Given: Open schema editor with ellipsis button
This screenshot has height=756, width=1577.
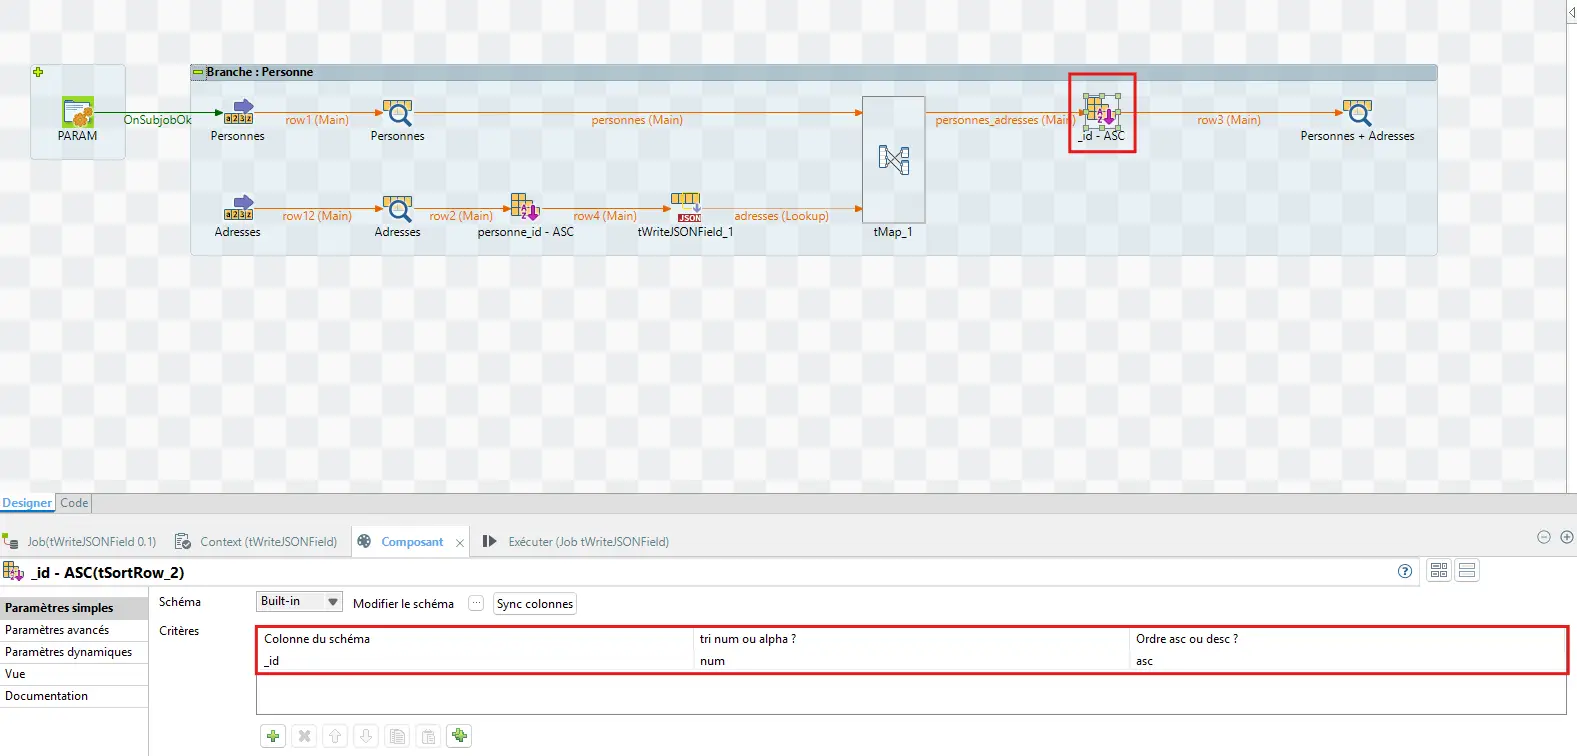Looking at the screenshot, I should click(476, 603).
